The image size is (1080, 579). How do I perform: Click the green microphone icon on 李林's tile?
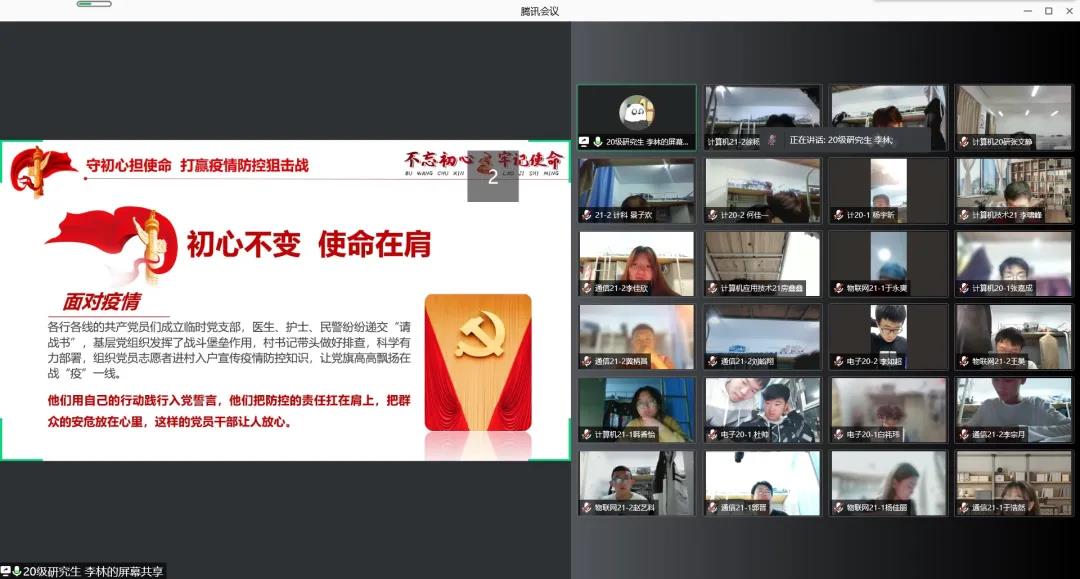[x=598, y=142]
